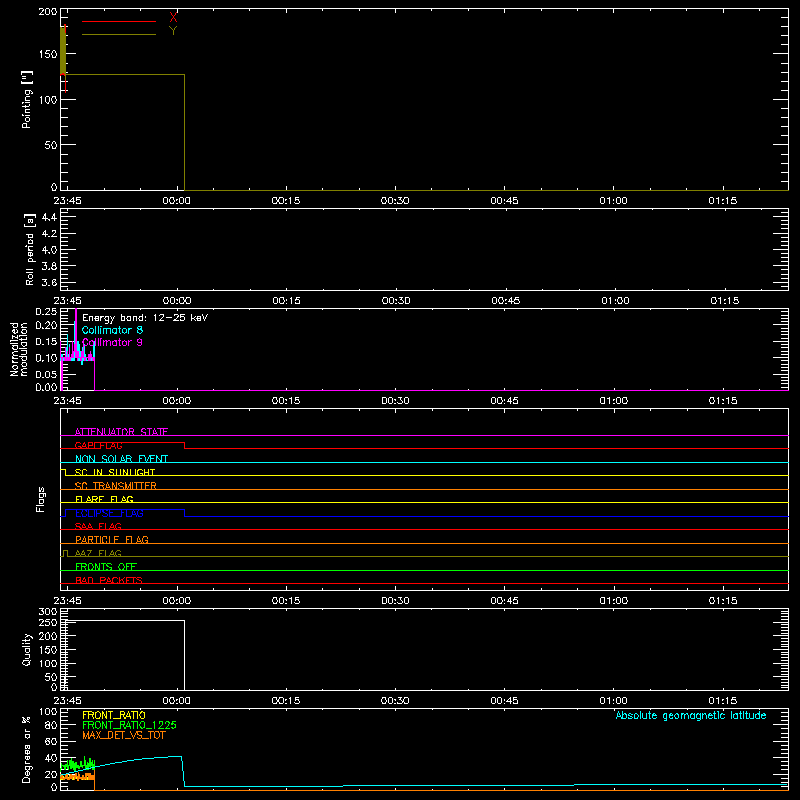The height and width of the screenshot is (800, 800).
Task: Click the 300 tick on Quality axis
Action: click(48, 612)
